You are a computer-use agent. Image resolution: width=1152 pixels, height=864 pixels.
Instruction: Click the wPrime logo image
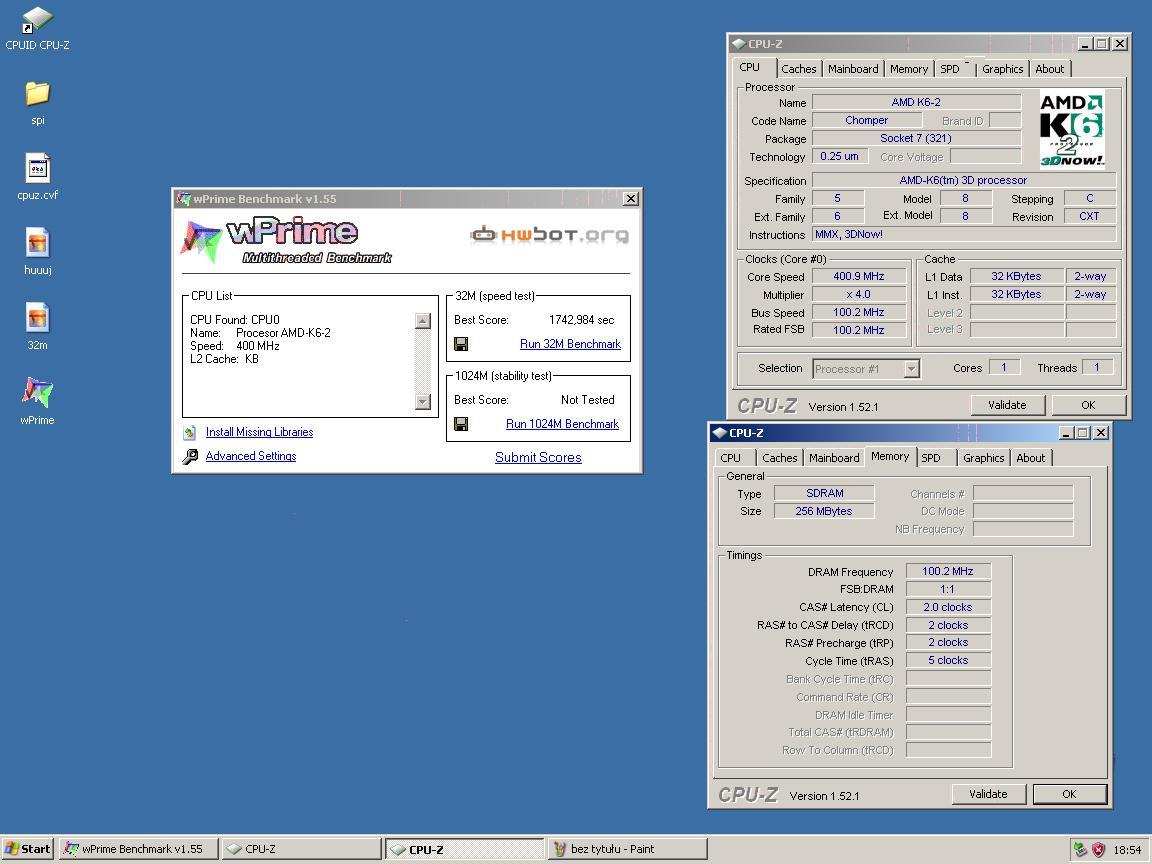coord(287,240)
